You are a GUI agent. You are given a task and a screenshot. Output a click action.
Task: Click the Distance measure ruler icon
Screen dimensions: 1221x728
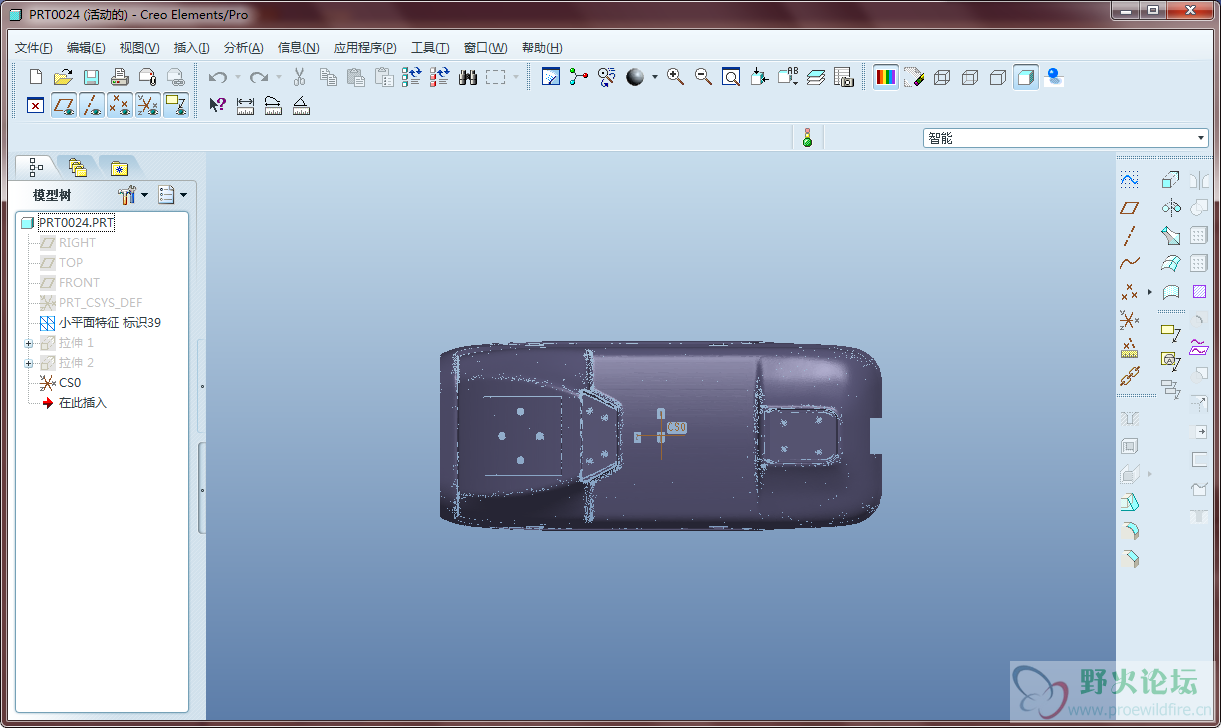click(246, 105)
